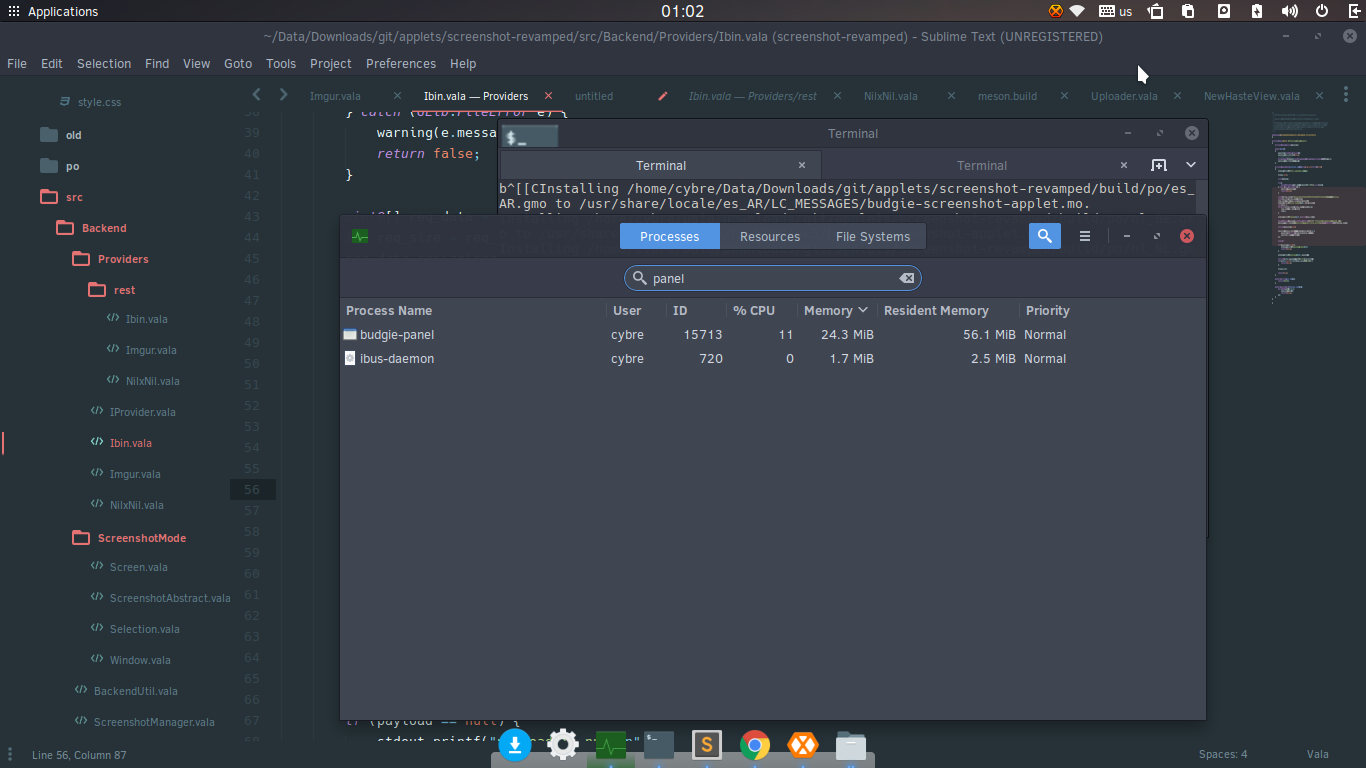Close the second Terminal tab
This screenshot has width=1366, height=768.
(1124, 165)
